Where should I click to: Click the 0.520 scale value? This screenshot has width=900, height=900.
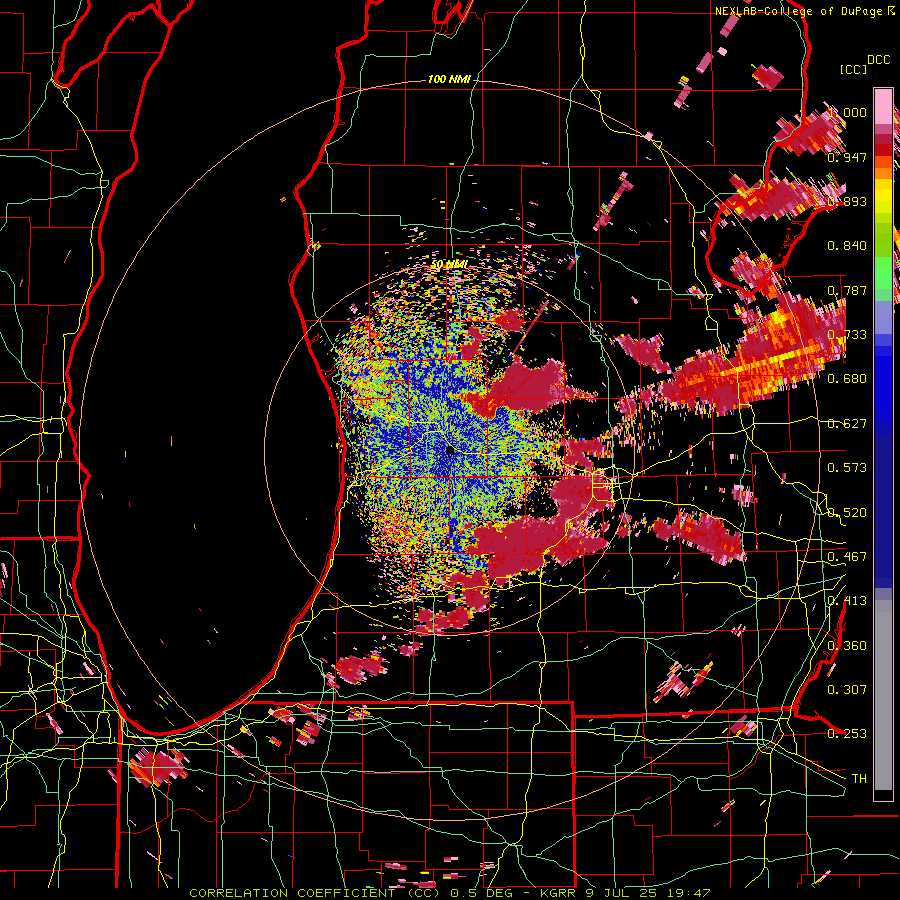847,513
